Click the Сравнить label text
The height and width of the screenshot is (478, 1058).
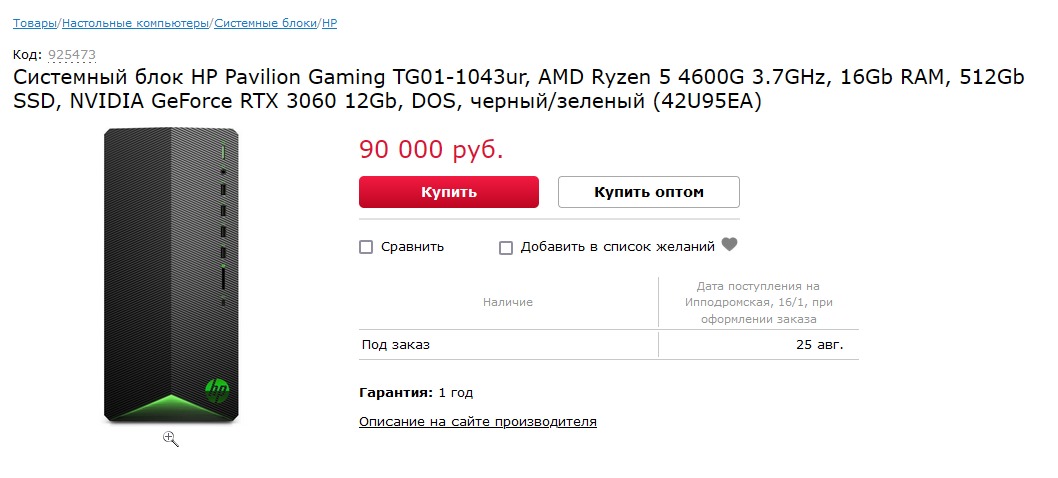pyautogui.click(x=412, y=247)
